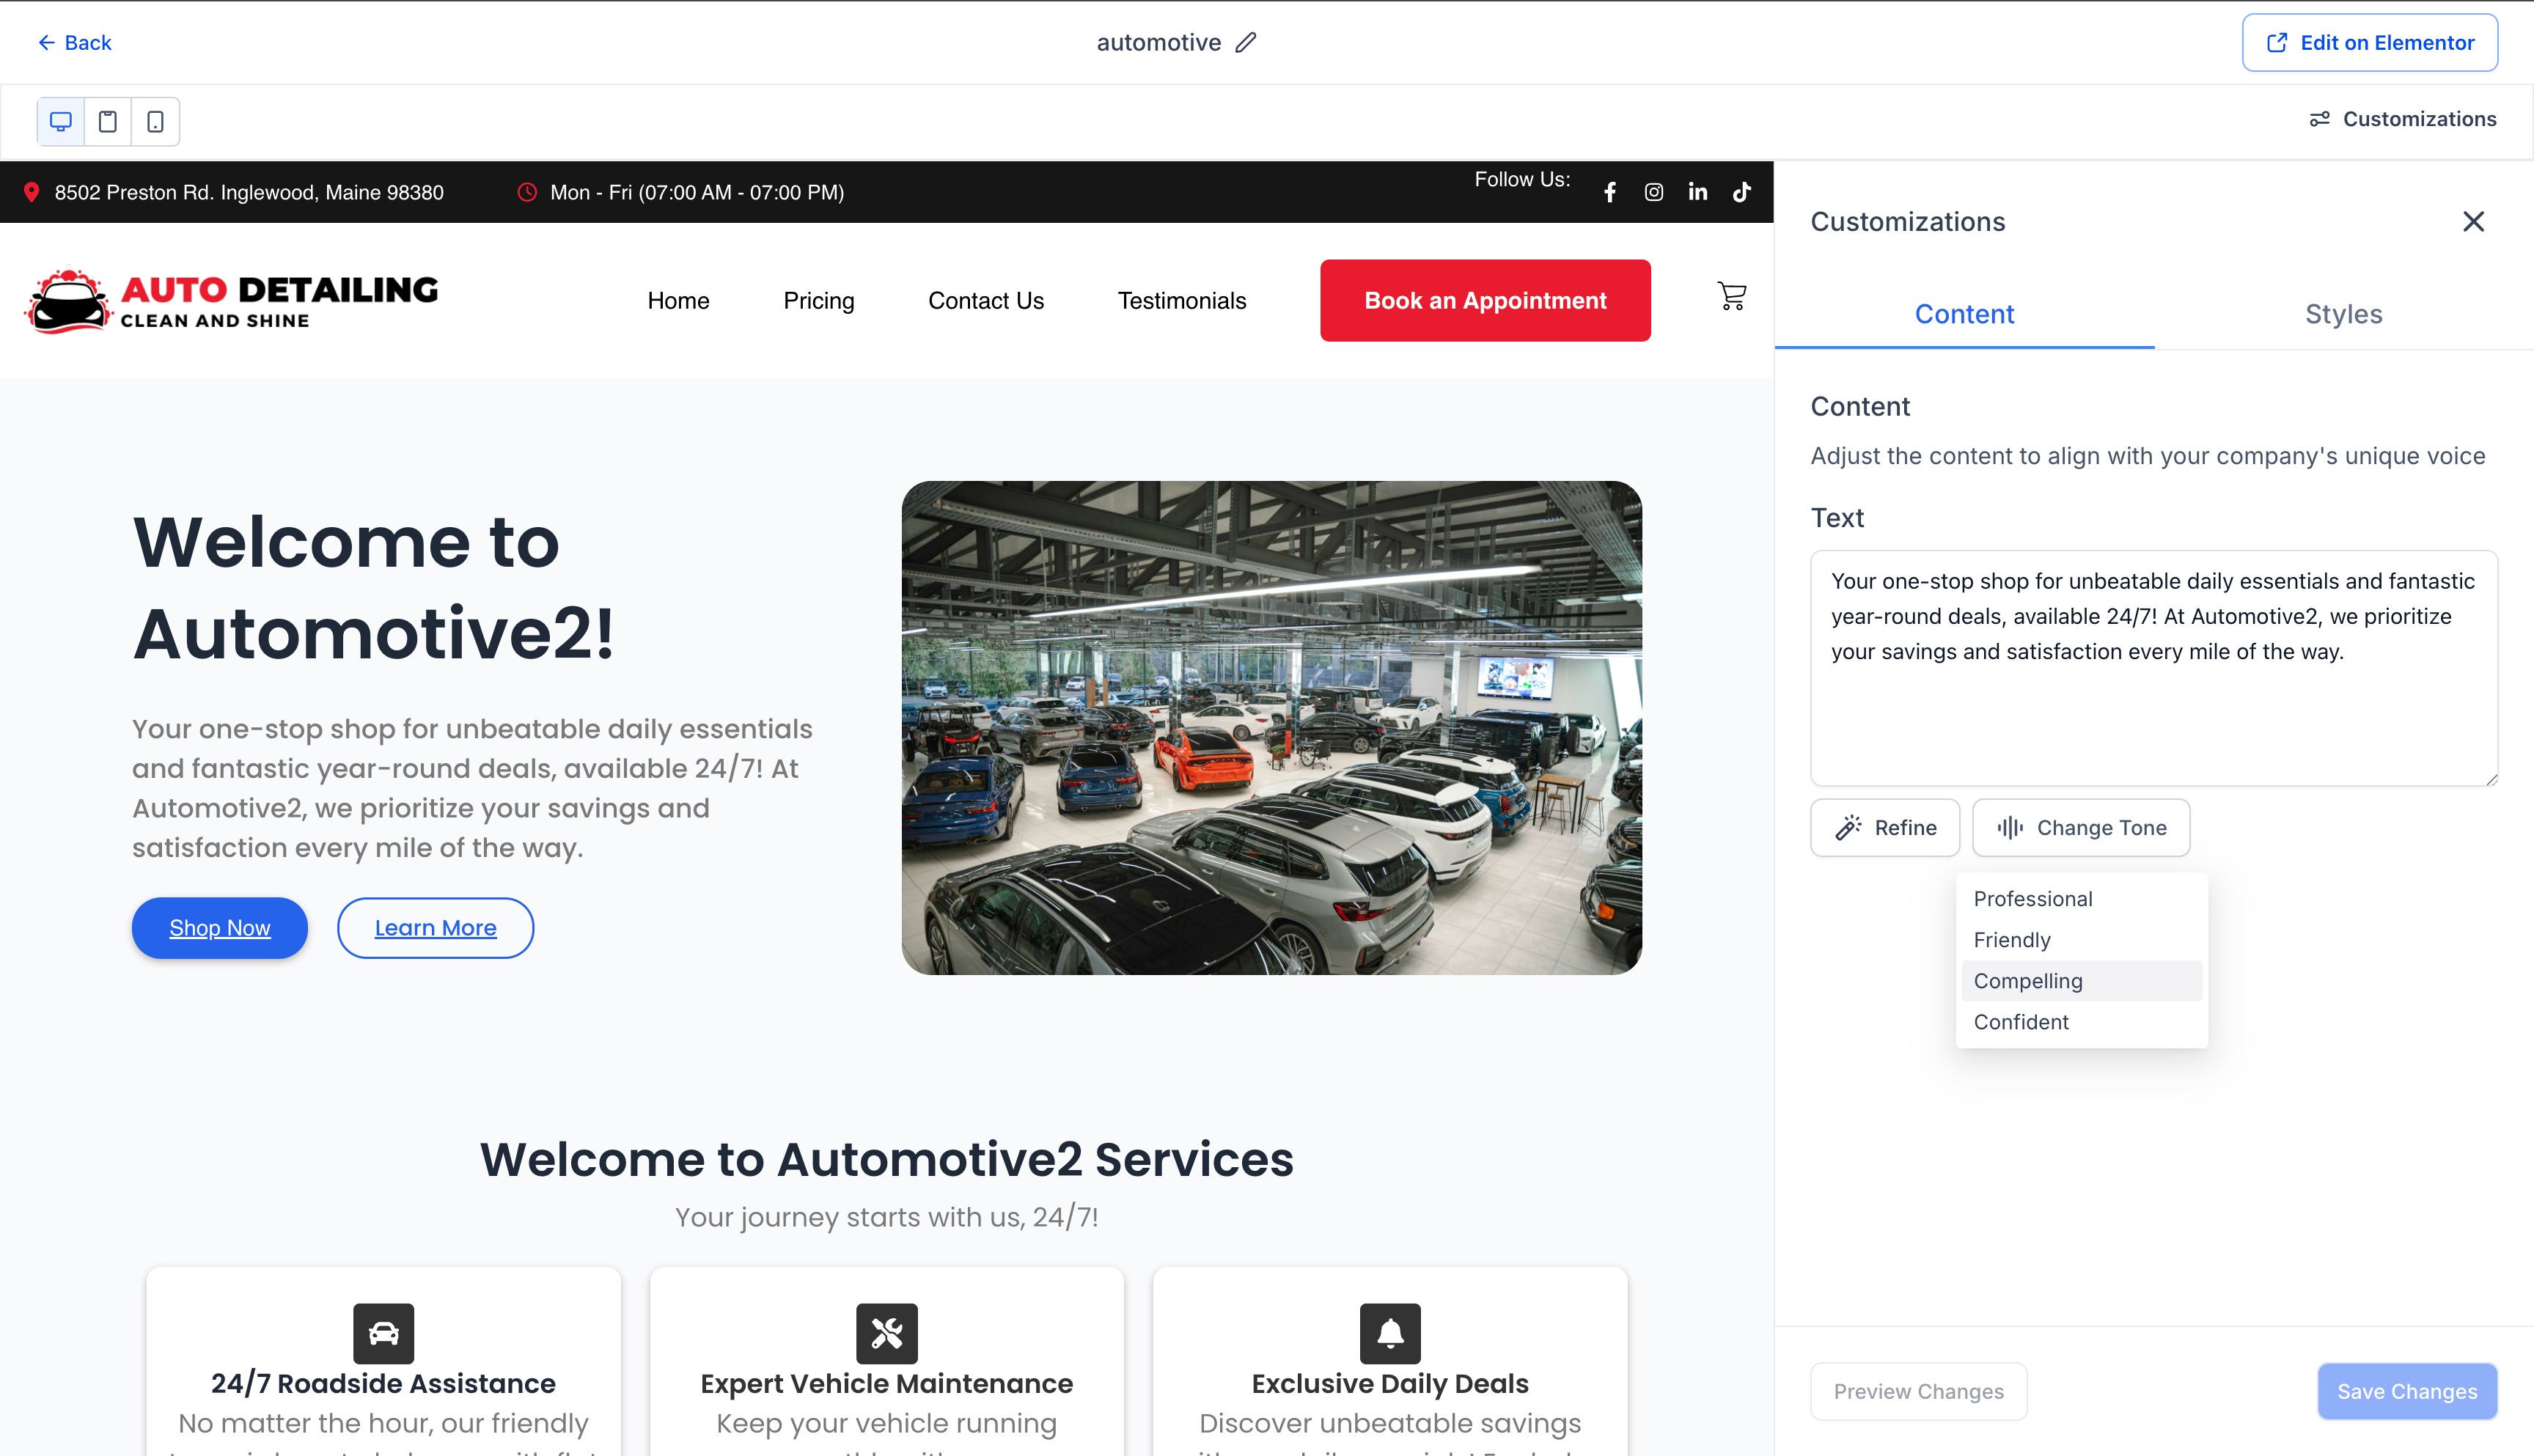The width and height of the screenshot is (2534, 1456).
Task: Open the Pricing menu item
Action: [818, 300]
